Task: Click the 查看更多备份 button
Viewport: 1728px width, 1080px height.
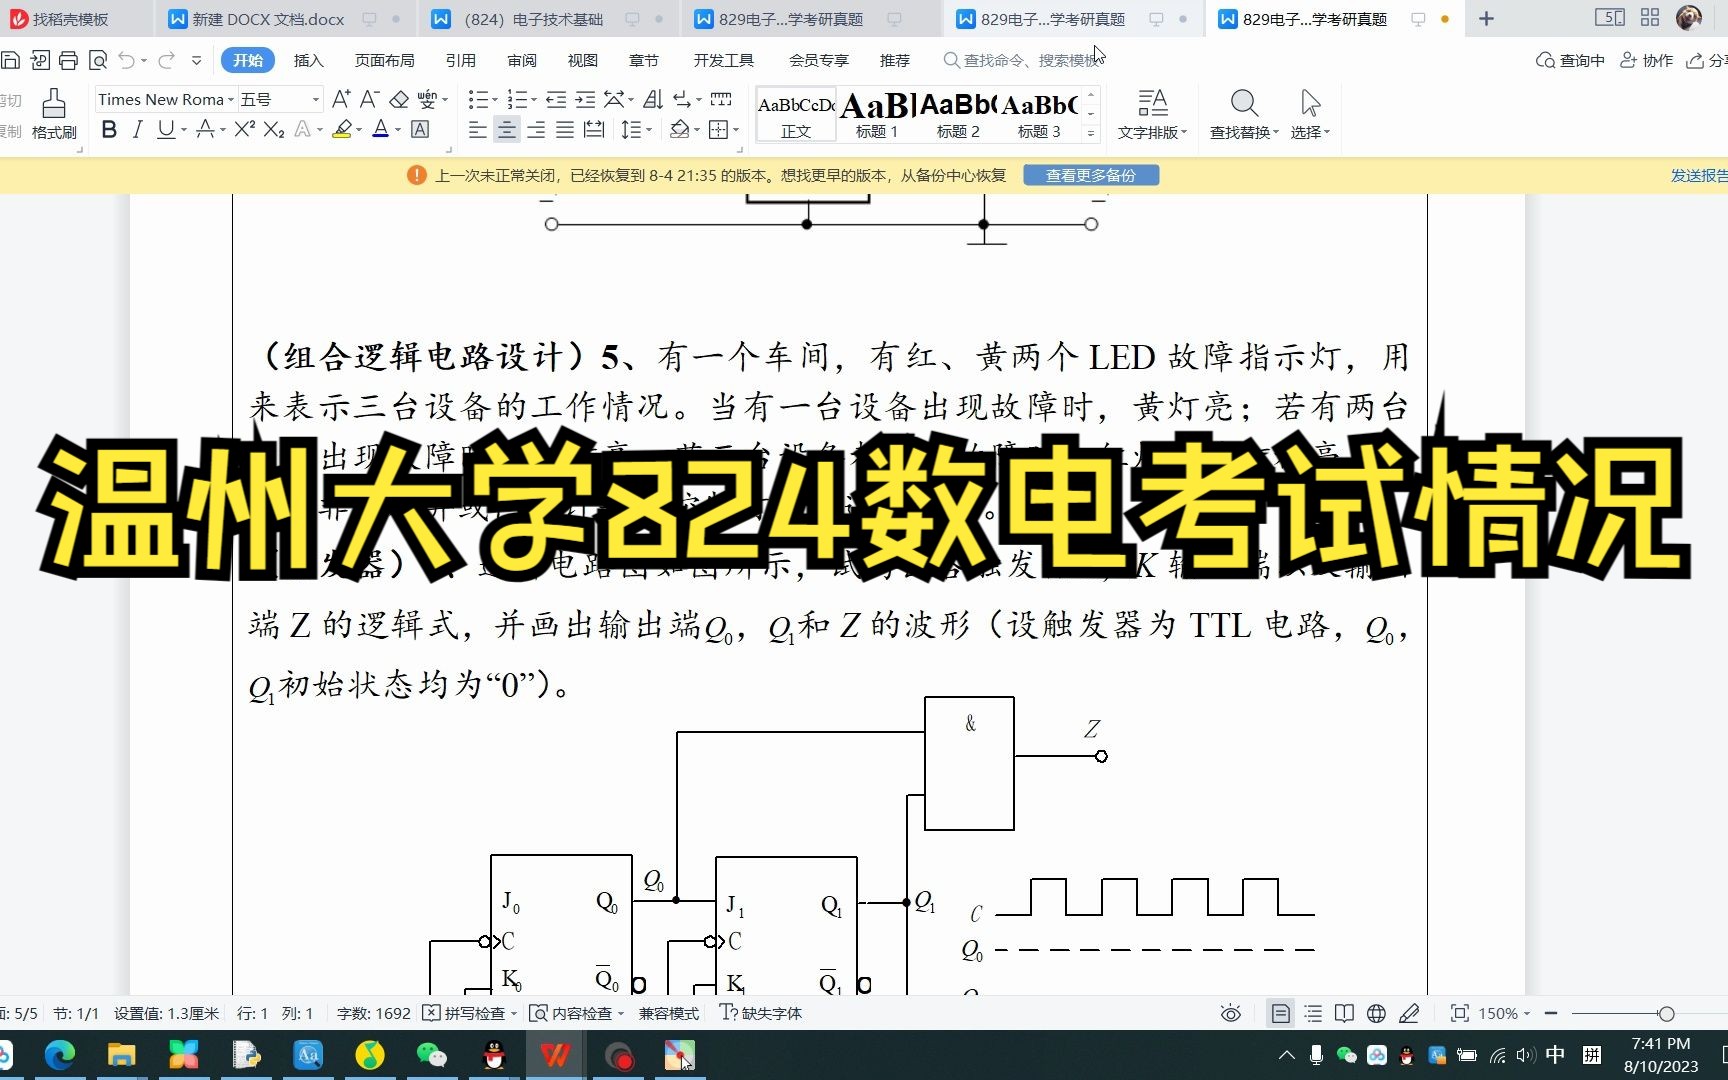Action: (x=1090, y=175)
